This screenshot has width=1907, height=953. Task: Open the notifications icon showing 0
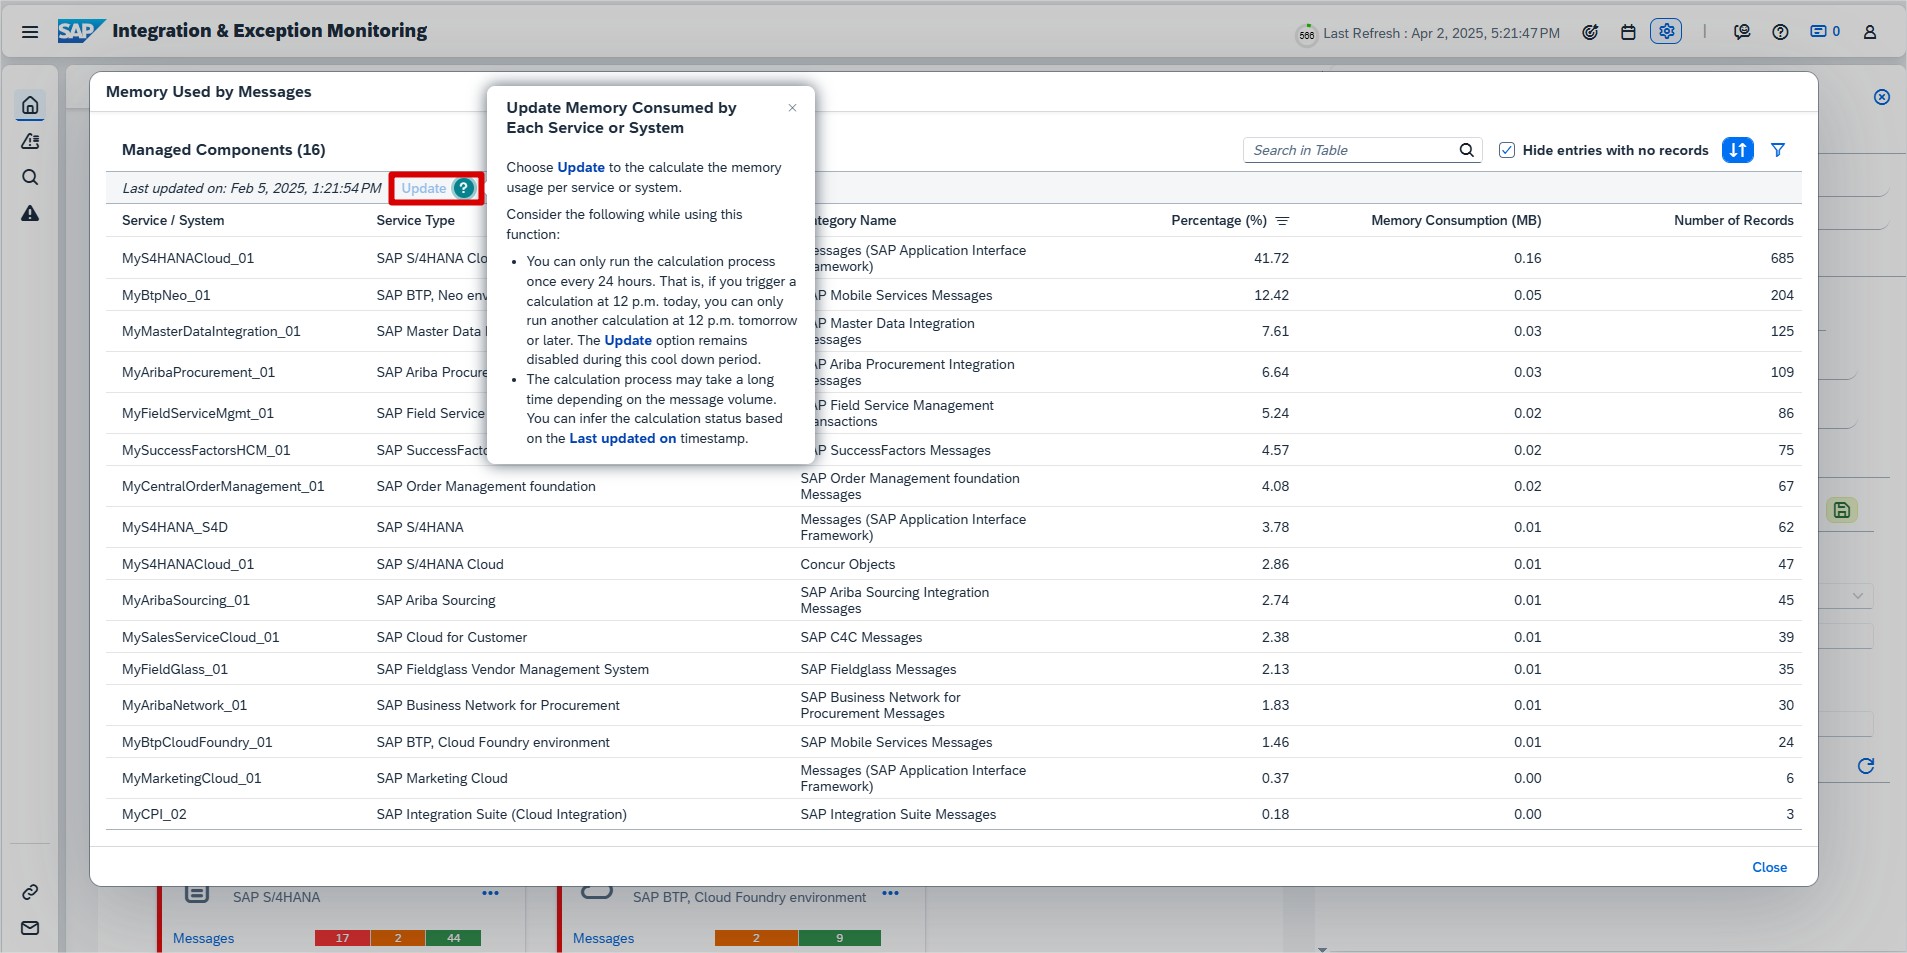coord(1824,32)
